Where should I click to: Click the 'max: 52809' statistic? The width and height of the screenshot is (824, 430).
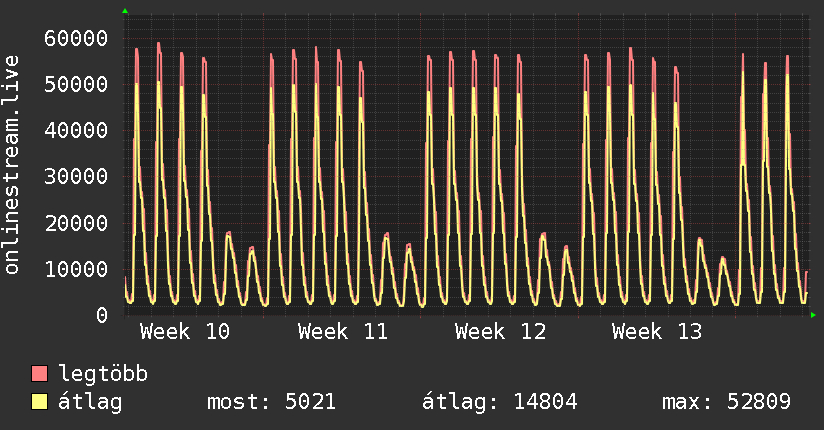tap(726, 403)
